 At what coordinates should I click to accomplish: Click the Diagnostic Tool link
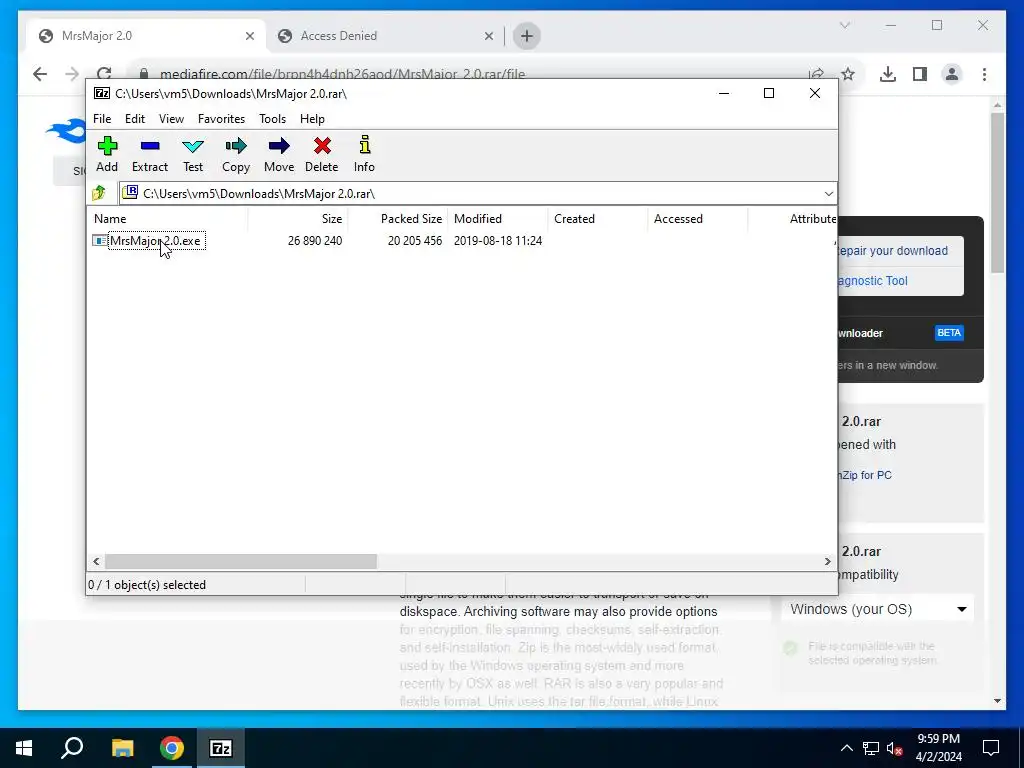click(873, 281)
